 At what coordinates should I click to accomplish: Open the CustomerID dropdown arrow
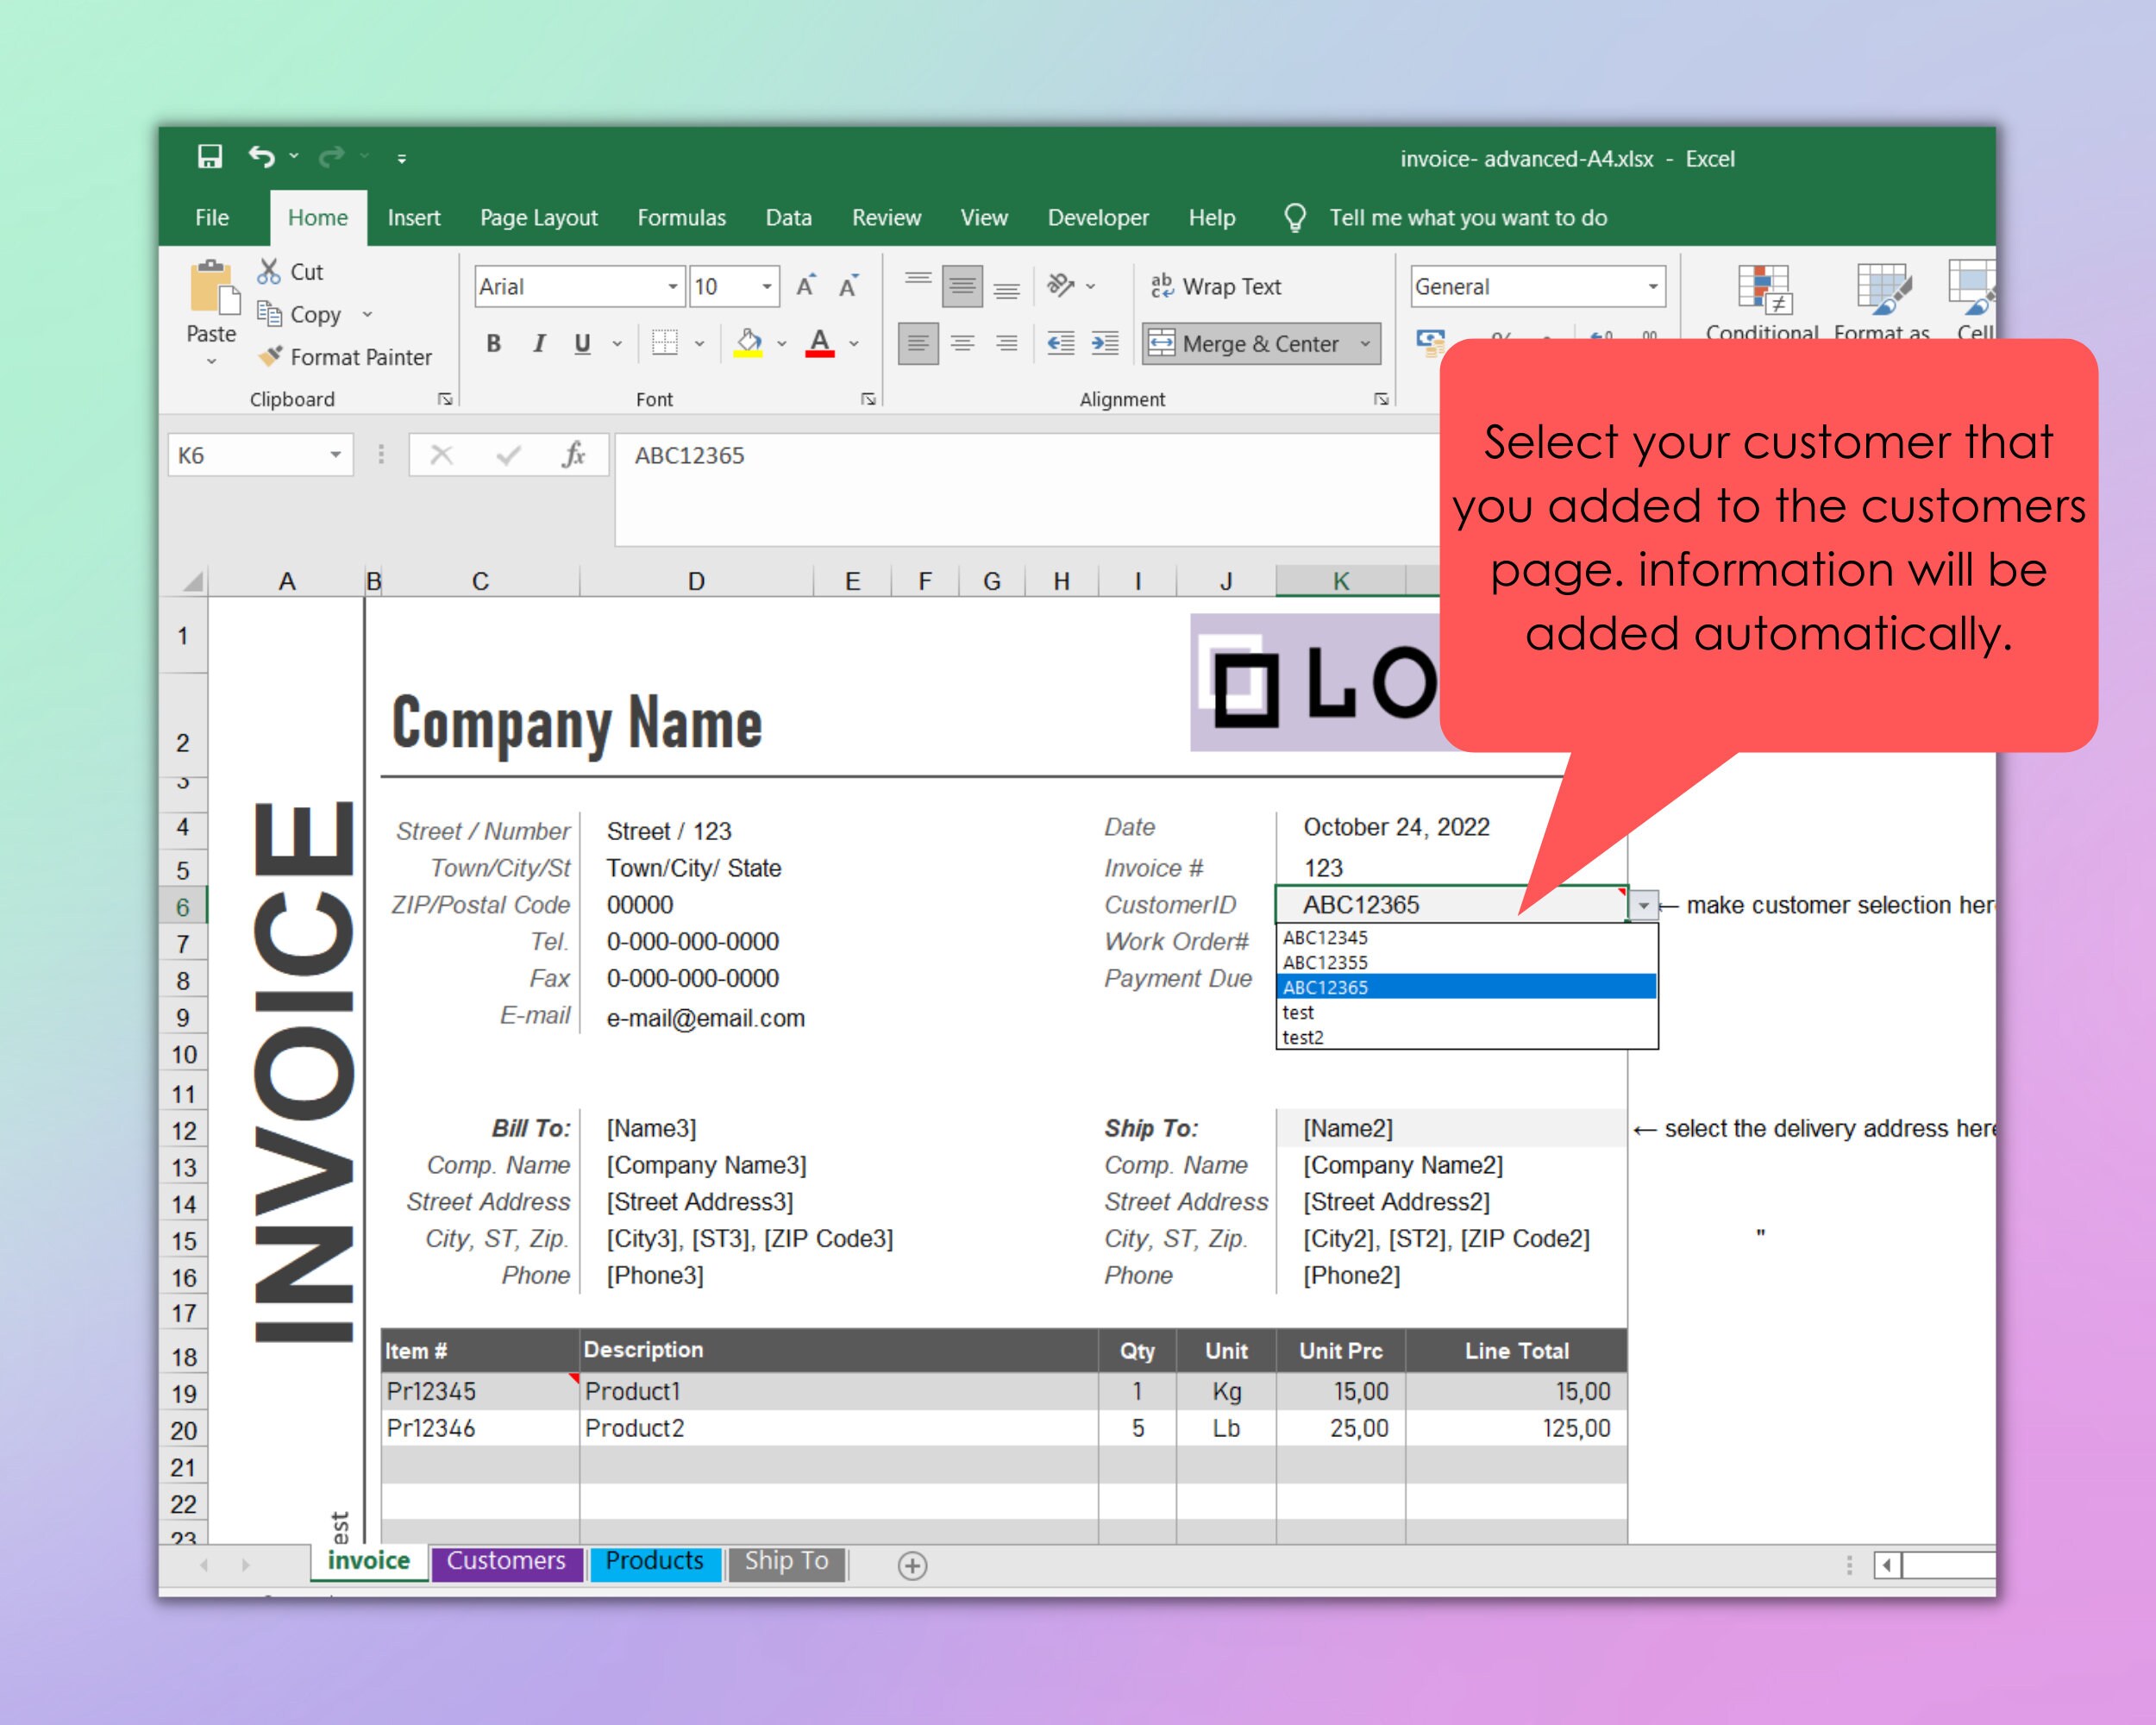[x=1642, y=905]
